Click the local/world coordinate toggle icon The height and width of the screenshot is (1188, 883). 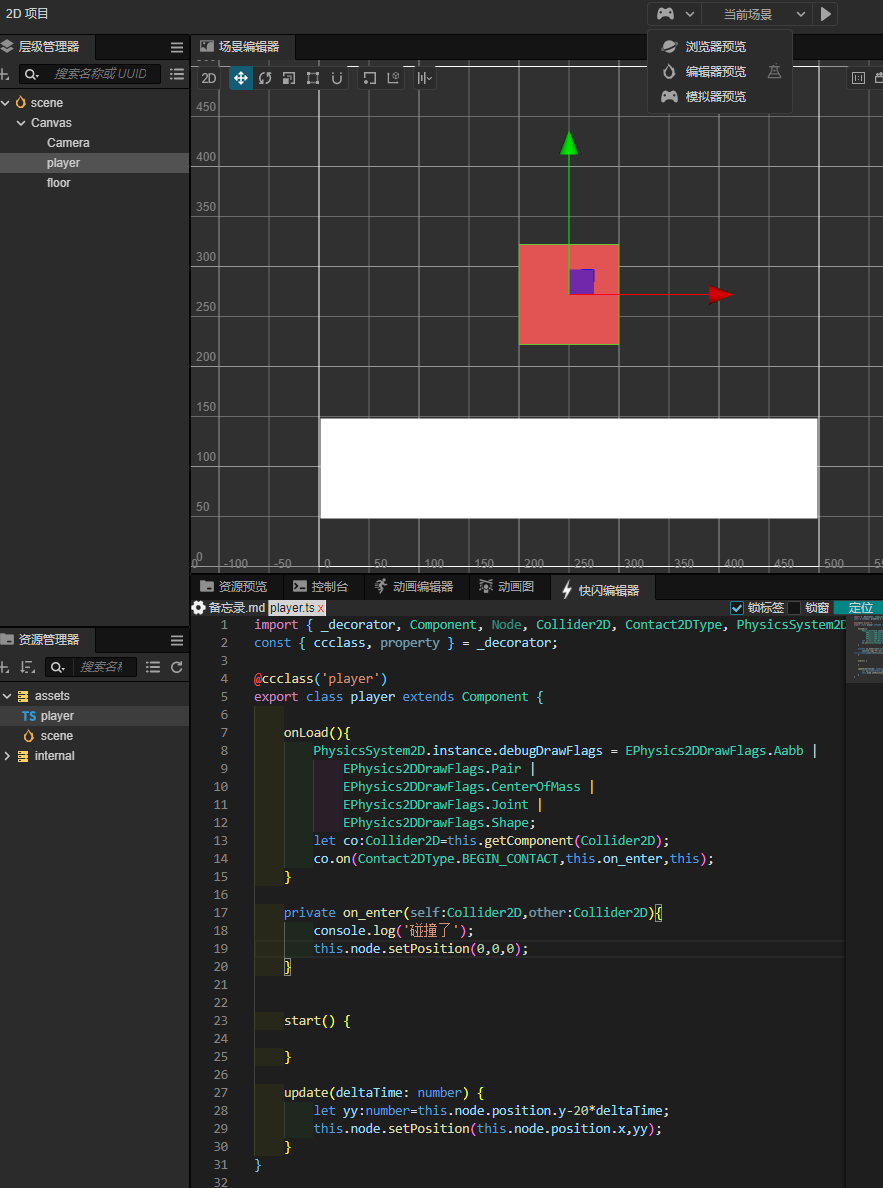pos(393,78)
